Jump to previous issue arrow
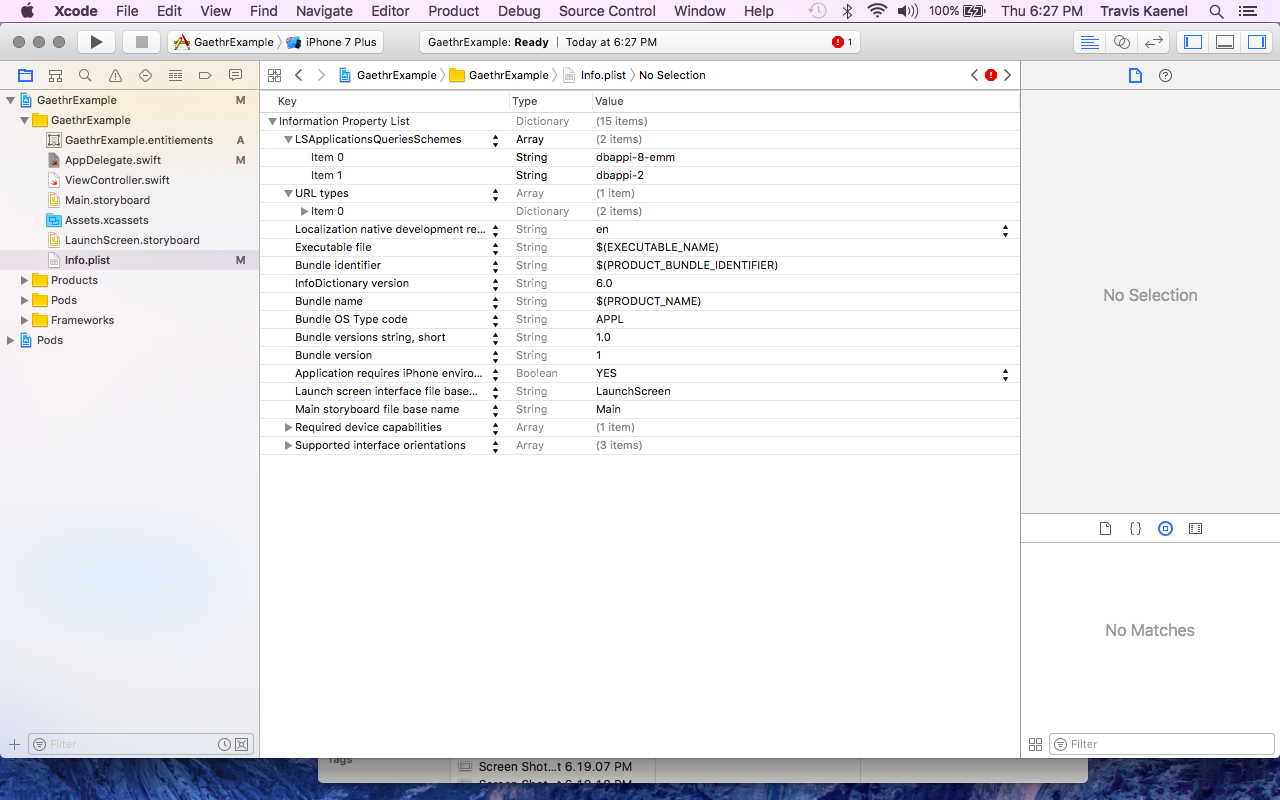Viewport: 1280px width, 800px height. [x=974, y=75]
